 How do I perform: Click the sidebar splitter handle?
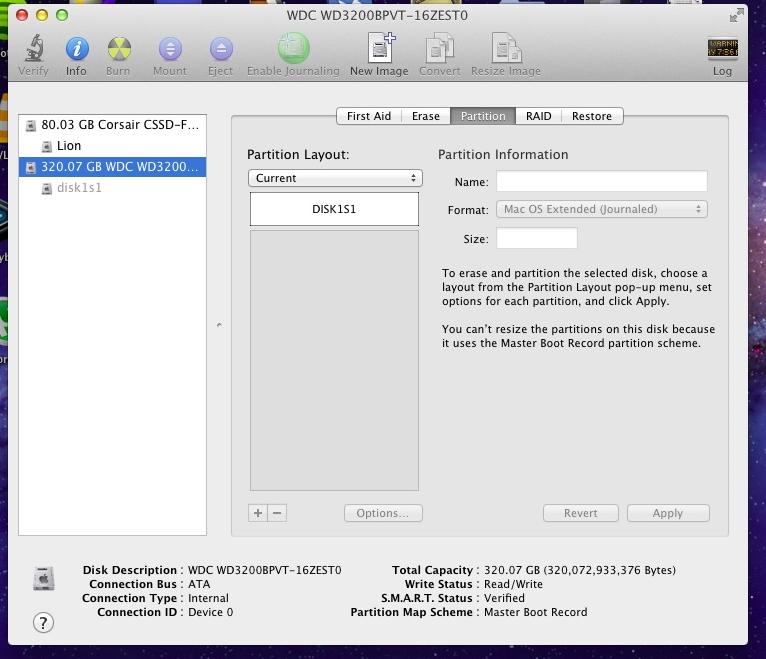tap(219, 325)
